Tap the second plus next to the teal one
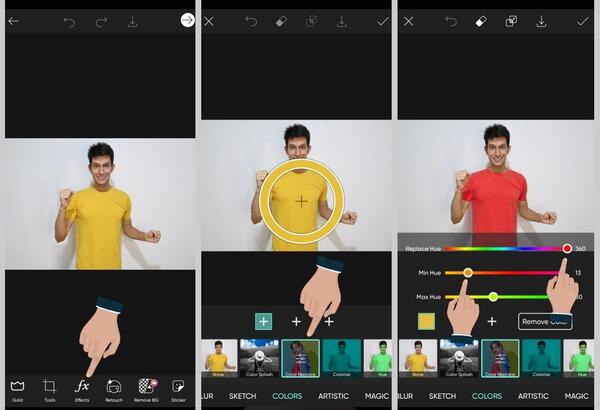 [296, 322]
